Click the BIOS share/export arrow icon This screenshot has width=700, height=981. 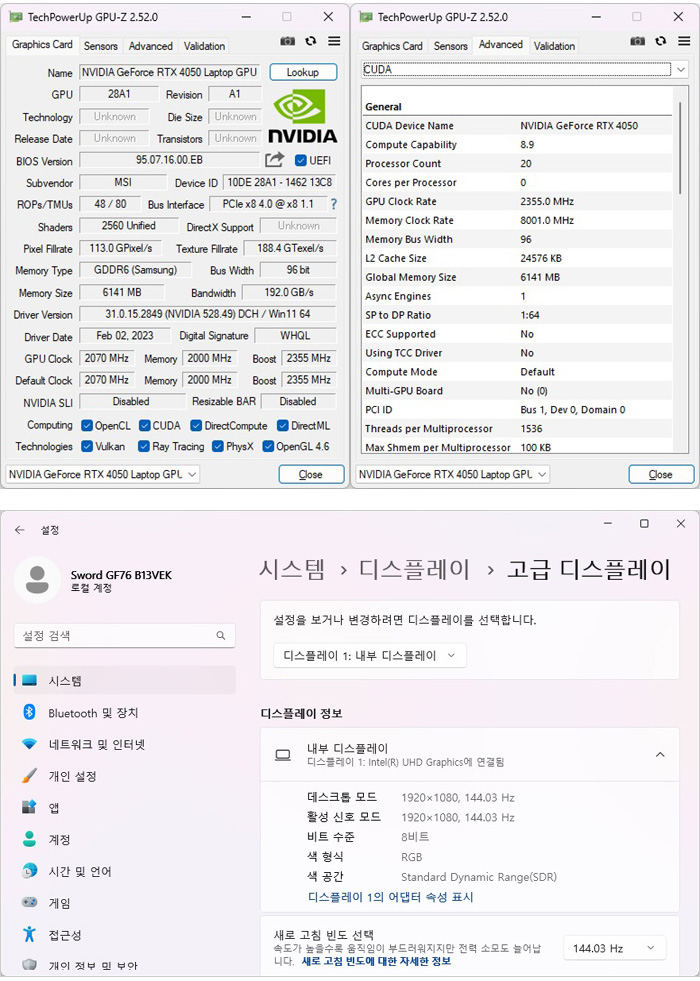click(274, 160)
